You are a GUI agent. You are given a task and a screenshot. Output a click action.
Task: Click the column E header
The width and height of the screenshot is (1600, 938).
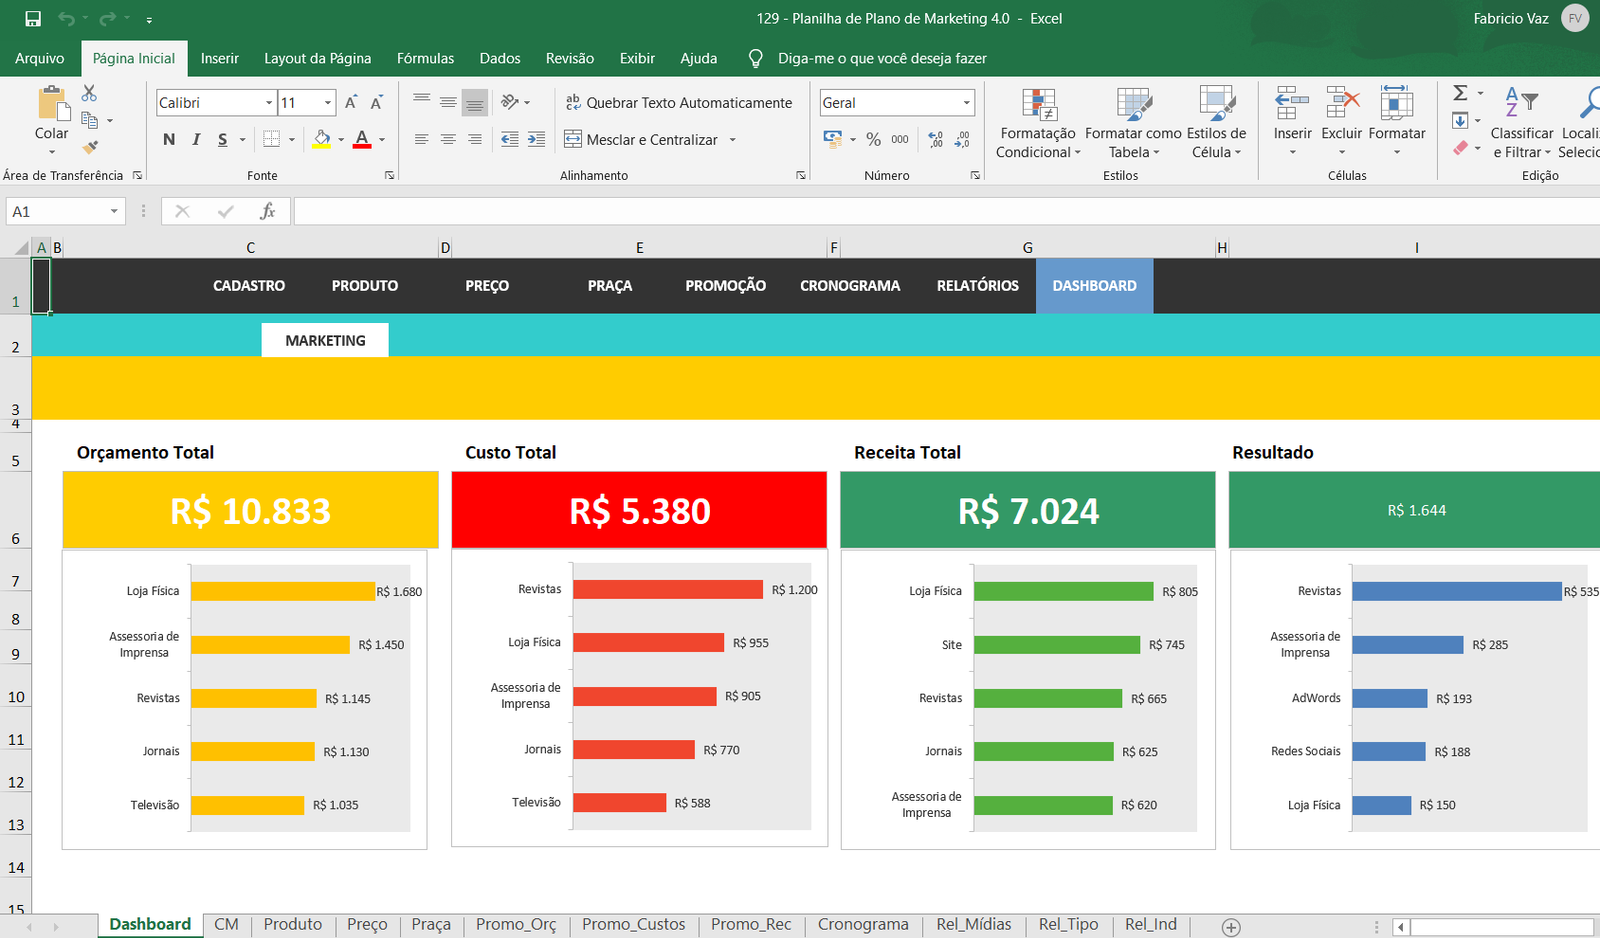[639, 248]
